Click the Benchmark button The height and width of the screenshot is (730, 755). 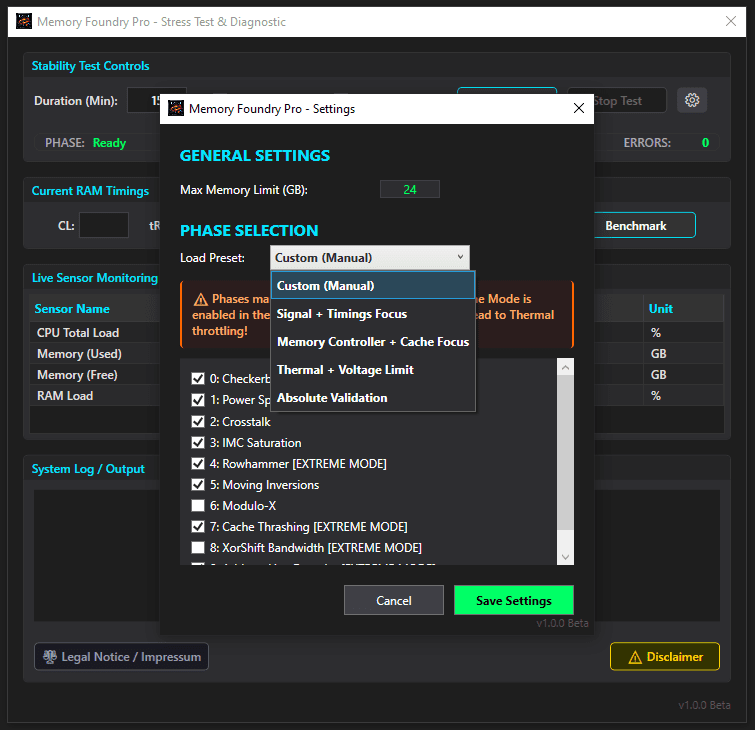pyautogui.click(x=643, y=225)
